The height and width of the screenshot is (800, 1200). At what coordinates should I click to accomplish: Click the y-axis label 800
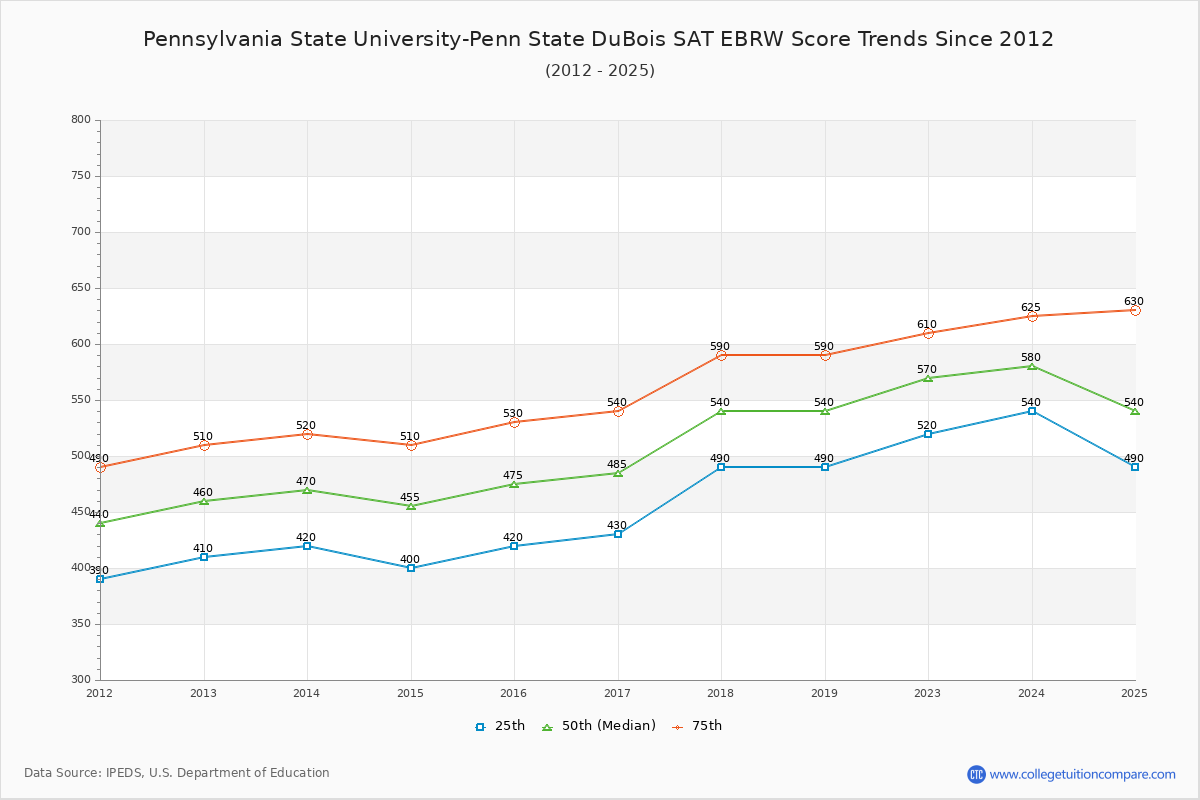[x=81, y=120]
